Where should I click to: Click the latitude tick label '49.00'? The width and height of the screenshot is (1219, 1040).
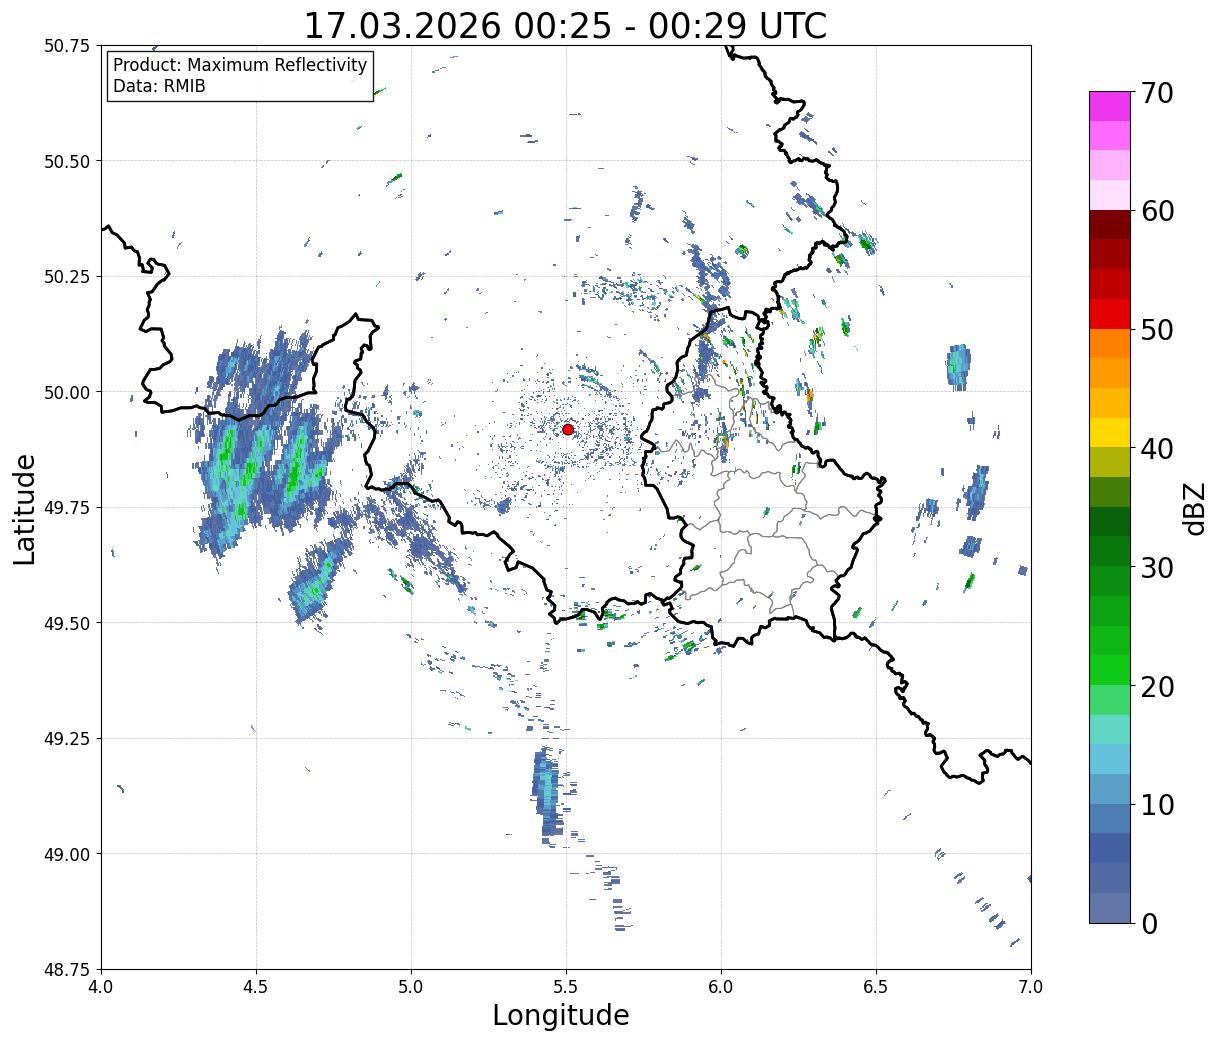(x=66, y=854)
